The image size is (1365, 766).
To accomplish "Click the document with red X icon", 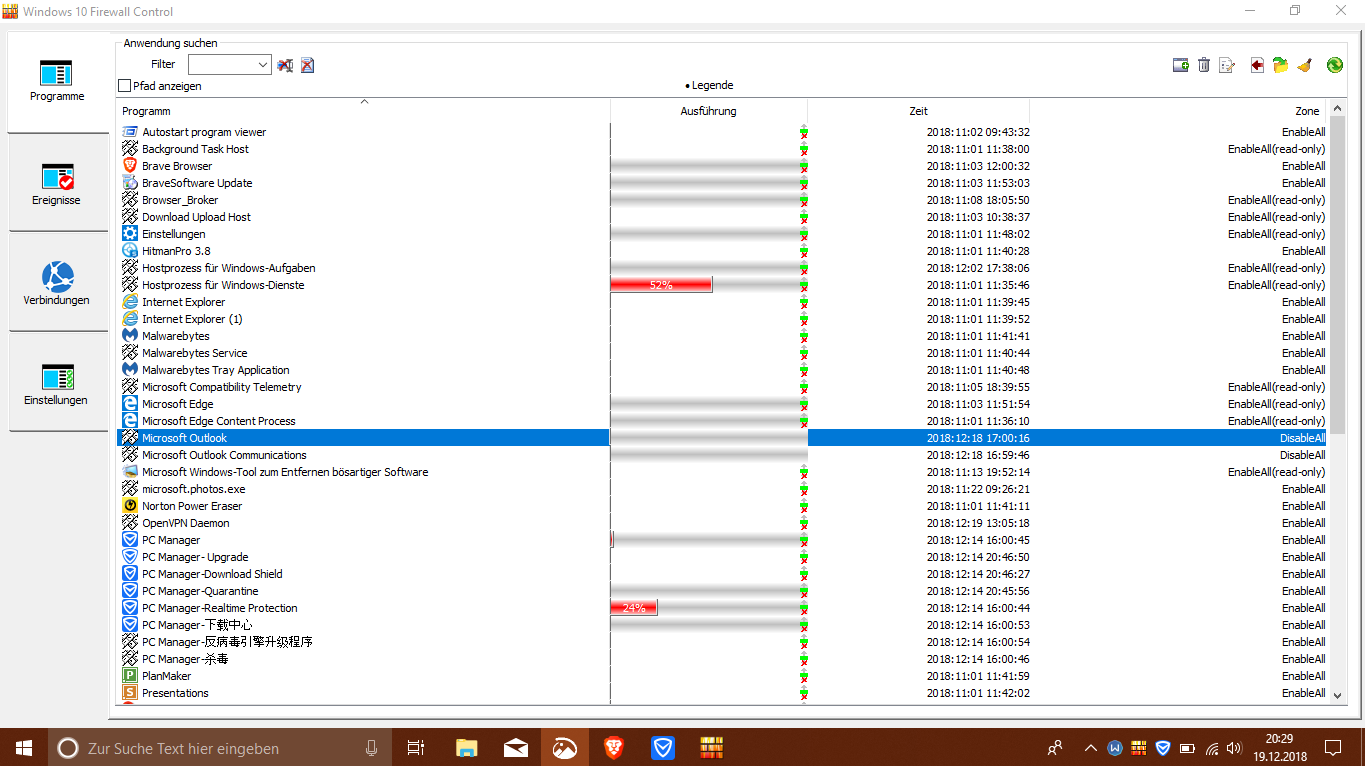I will click(307, 65).
